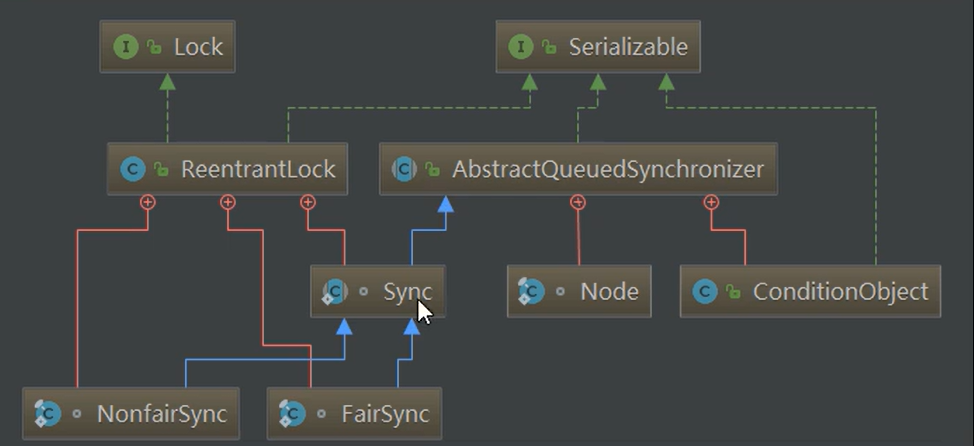
Task: Select the AbstractQueuedSynchronizer class node
Action: click(x=578, y=169)
